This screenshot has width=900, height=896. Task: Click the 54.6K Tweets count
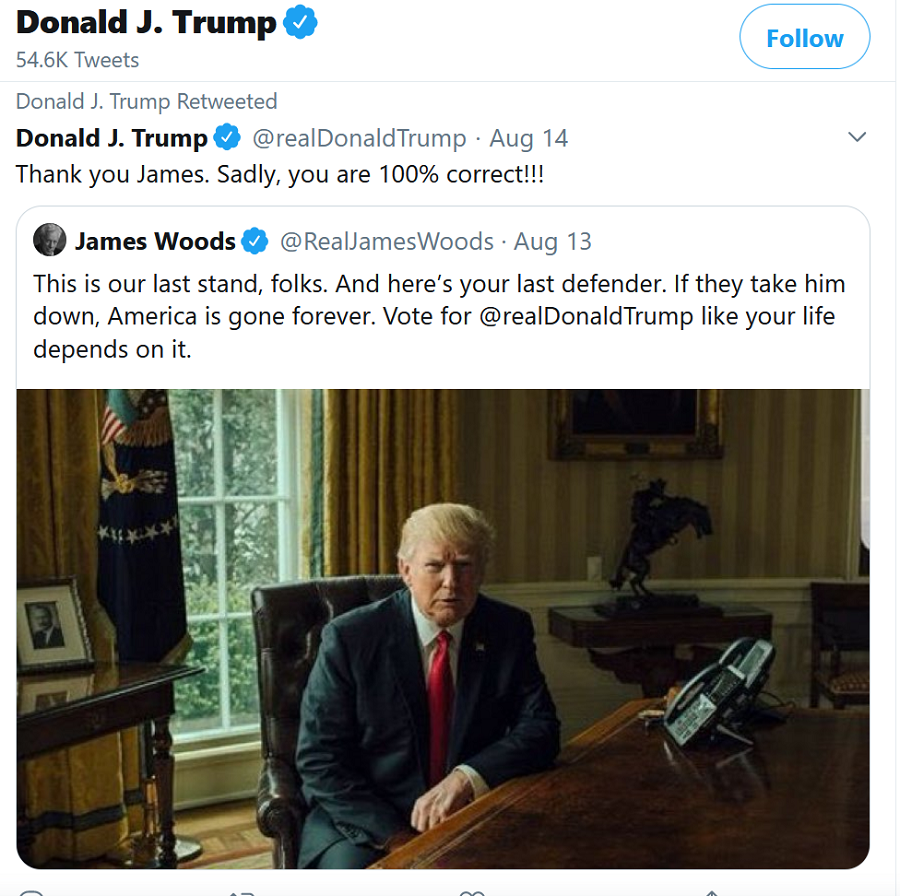click(77, 60)
